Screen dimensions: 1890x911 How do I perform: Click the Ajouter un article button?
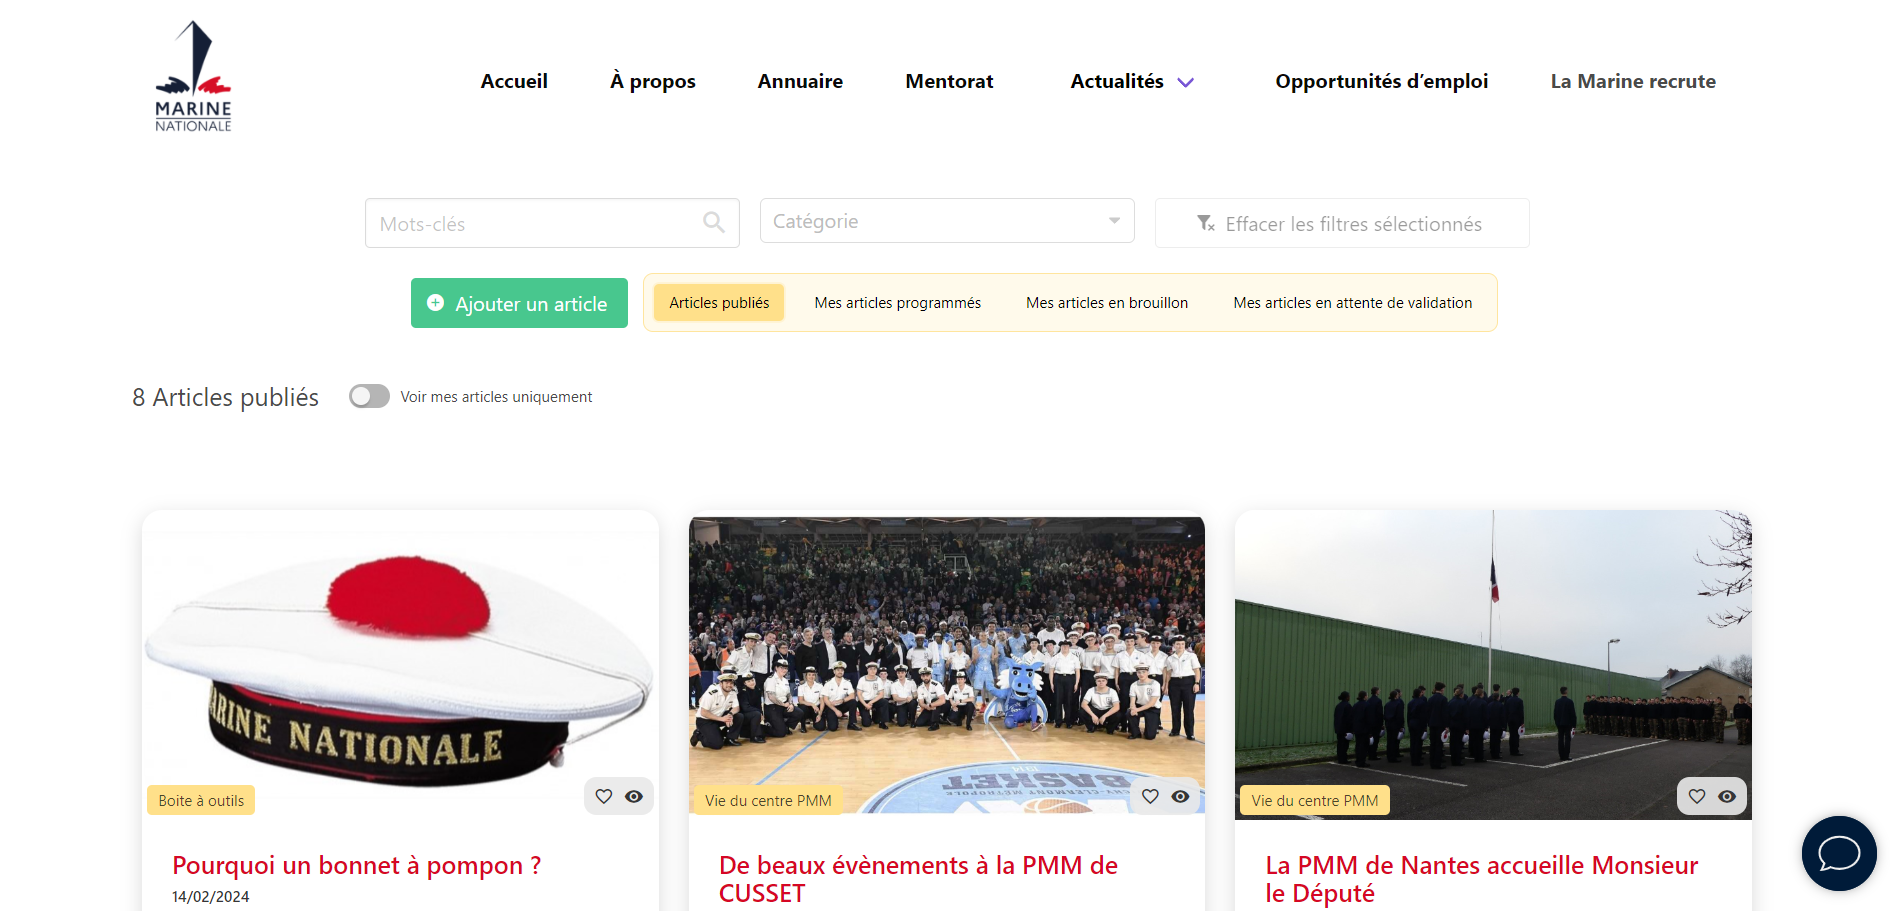pyautogui.click(x=519, y=303)
